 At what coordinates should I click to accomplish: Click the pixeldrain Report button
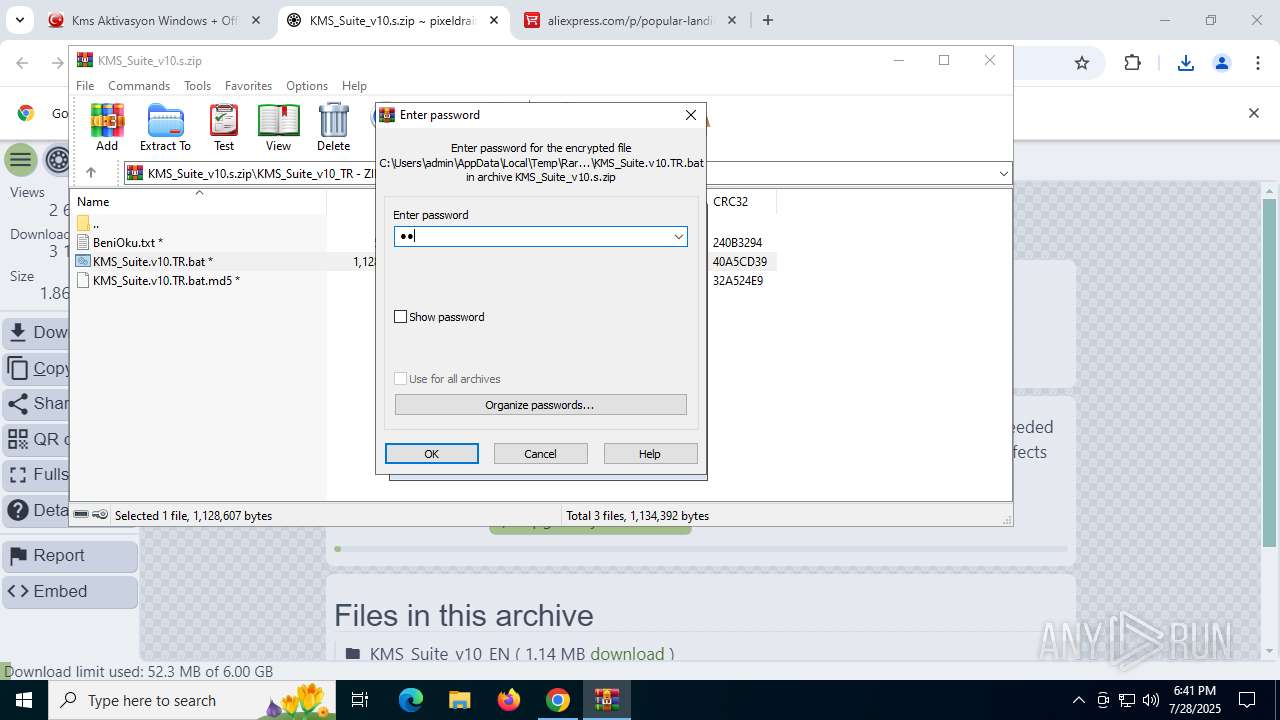70,556
